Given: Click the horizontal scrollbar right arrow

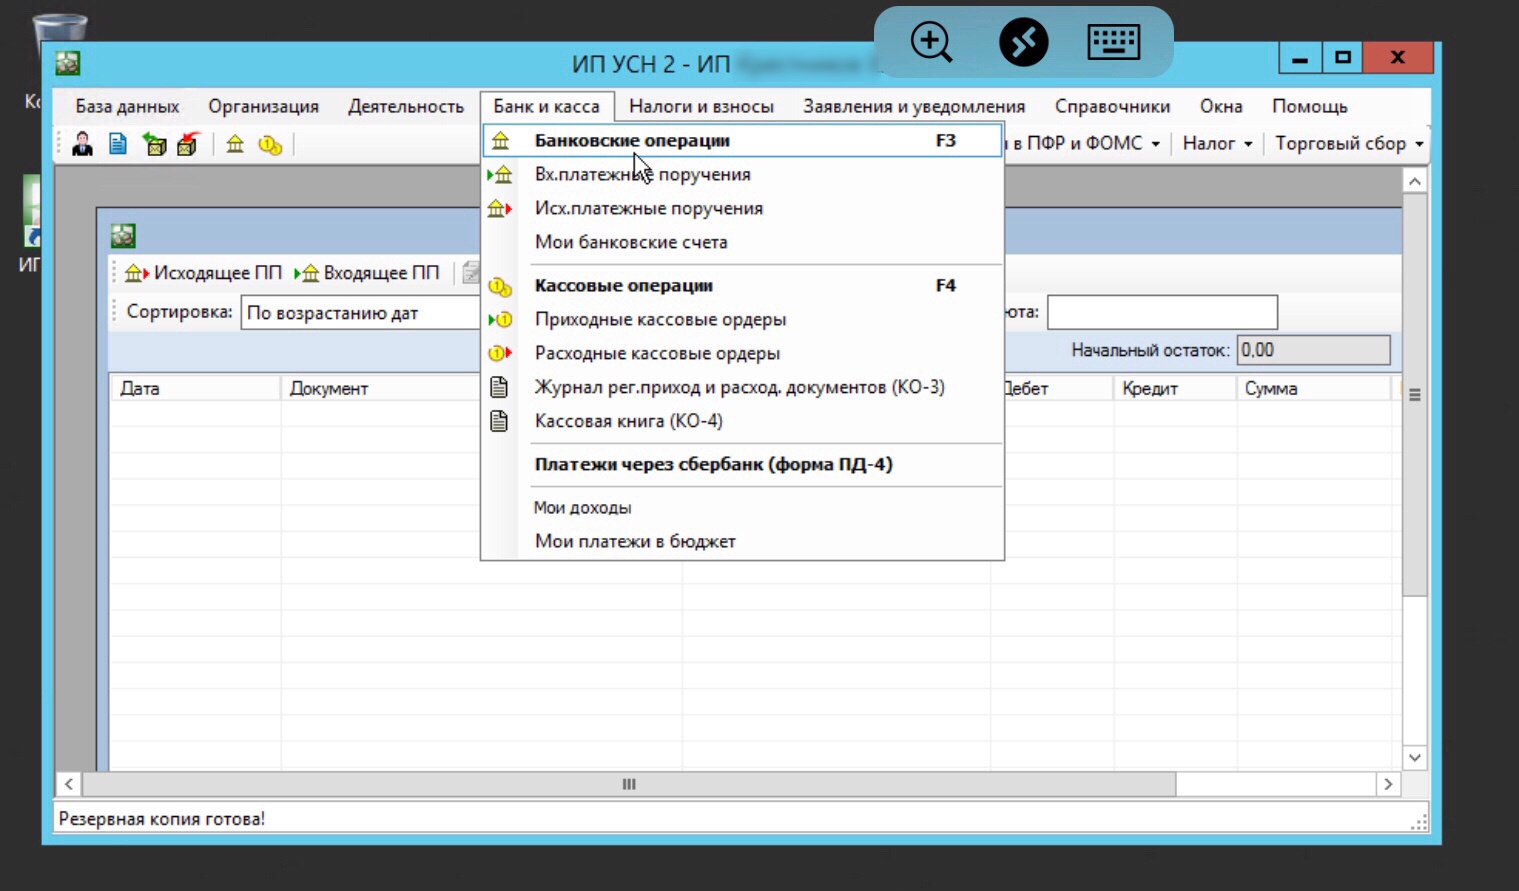Looking at the screenshot, I should tap(1388, 785).
